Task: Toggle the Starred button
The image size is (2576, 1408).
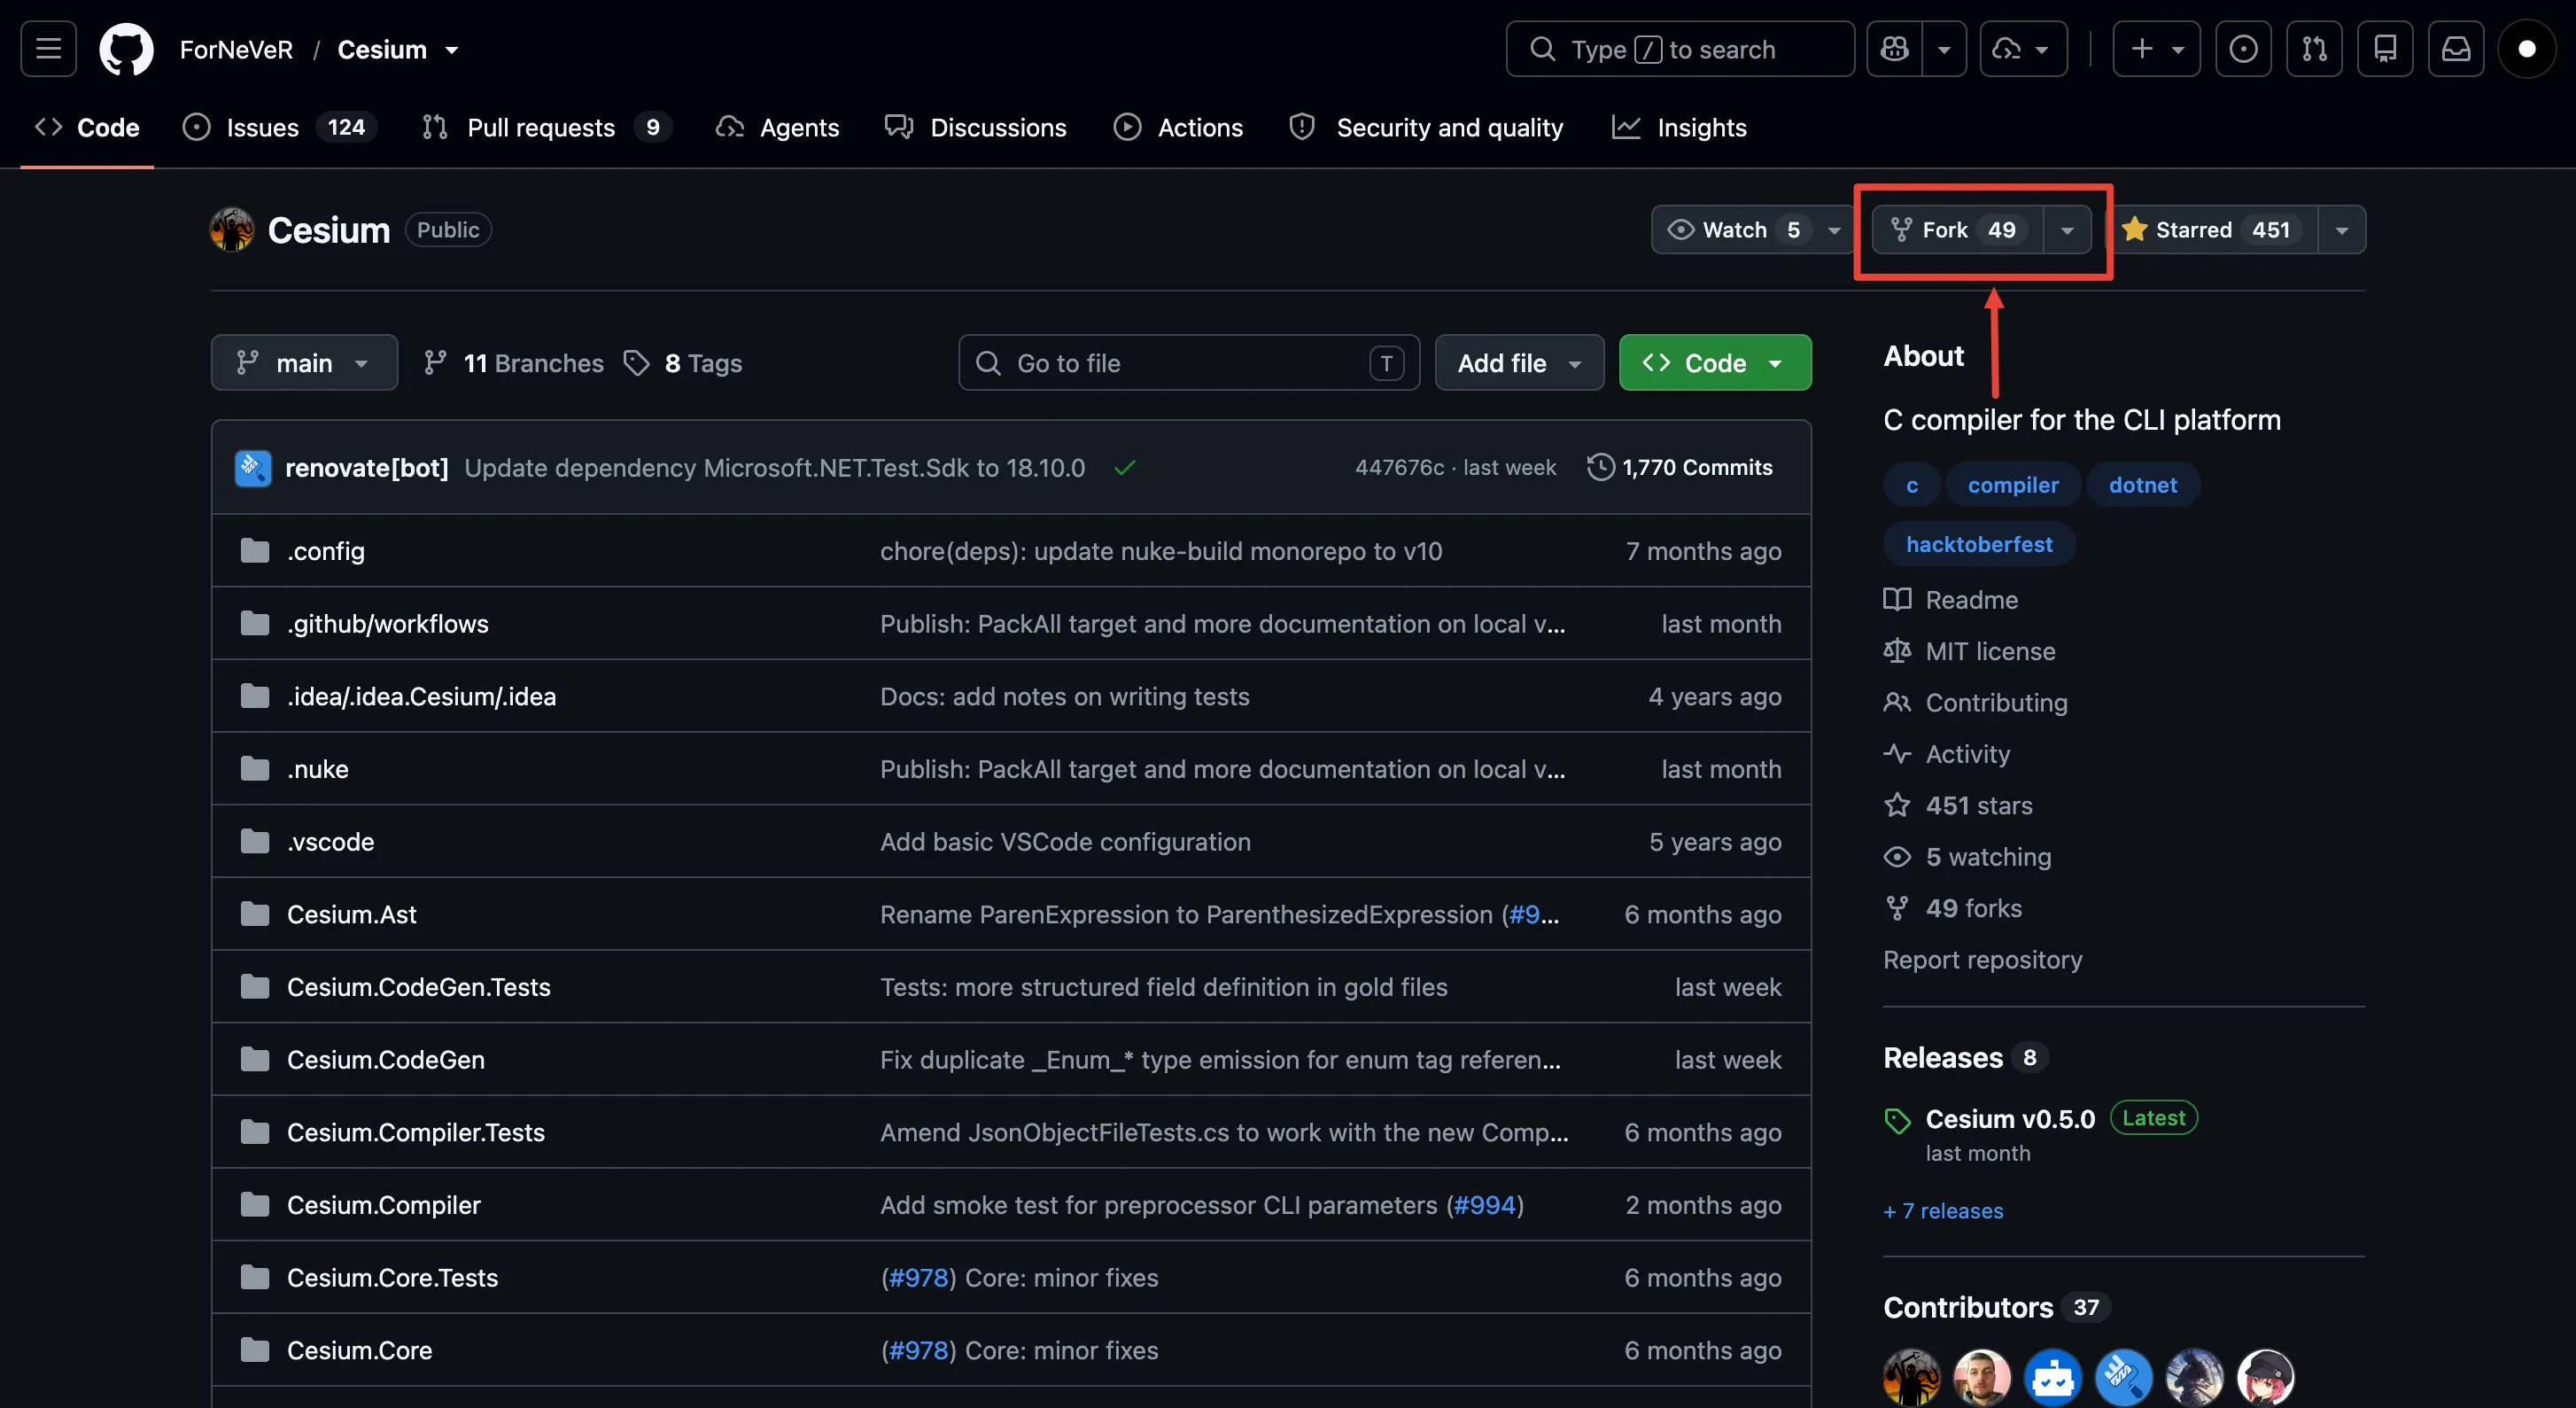Action: (2214, 230)
